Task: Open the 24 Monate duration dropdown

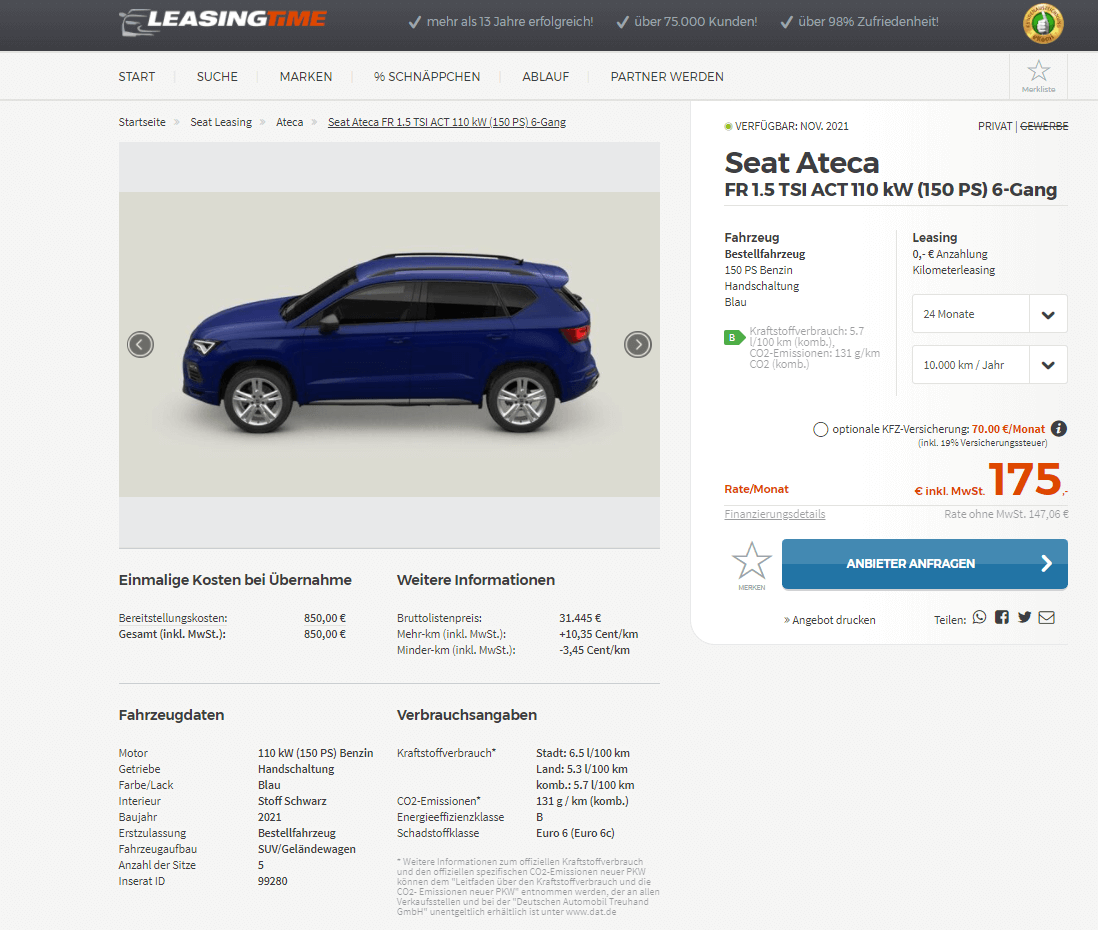Action: pos(989,314)
